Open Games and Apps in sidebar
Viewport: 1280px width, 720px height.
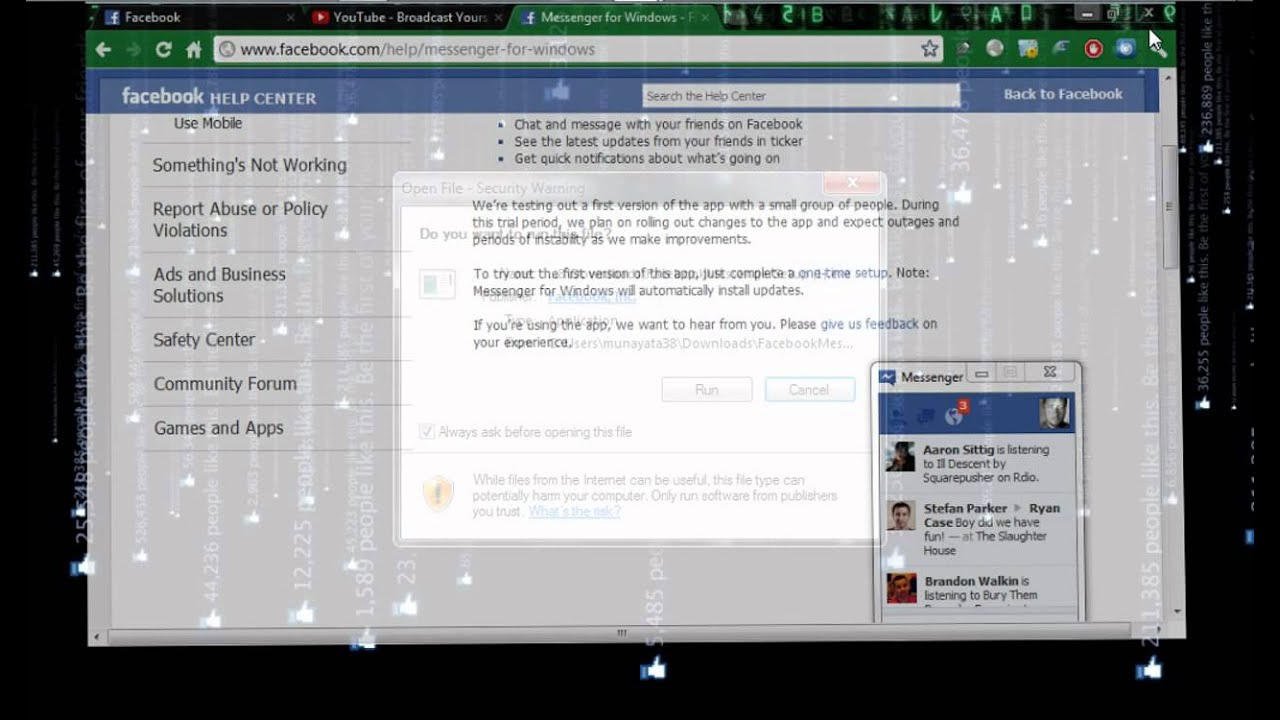(219, 428)
